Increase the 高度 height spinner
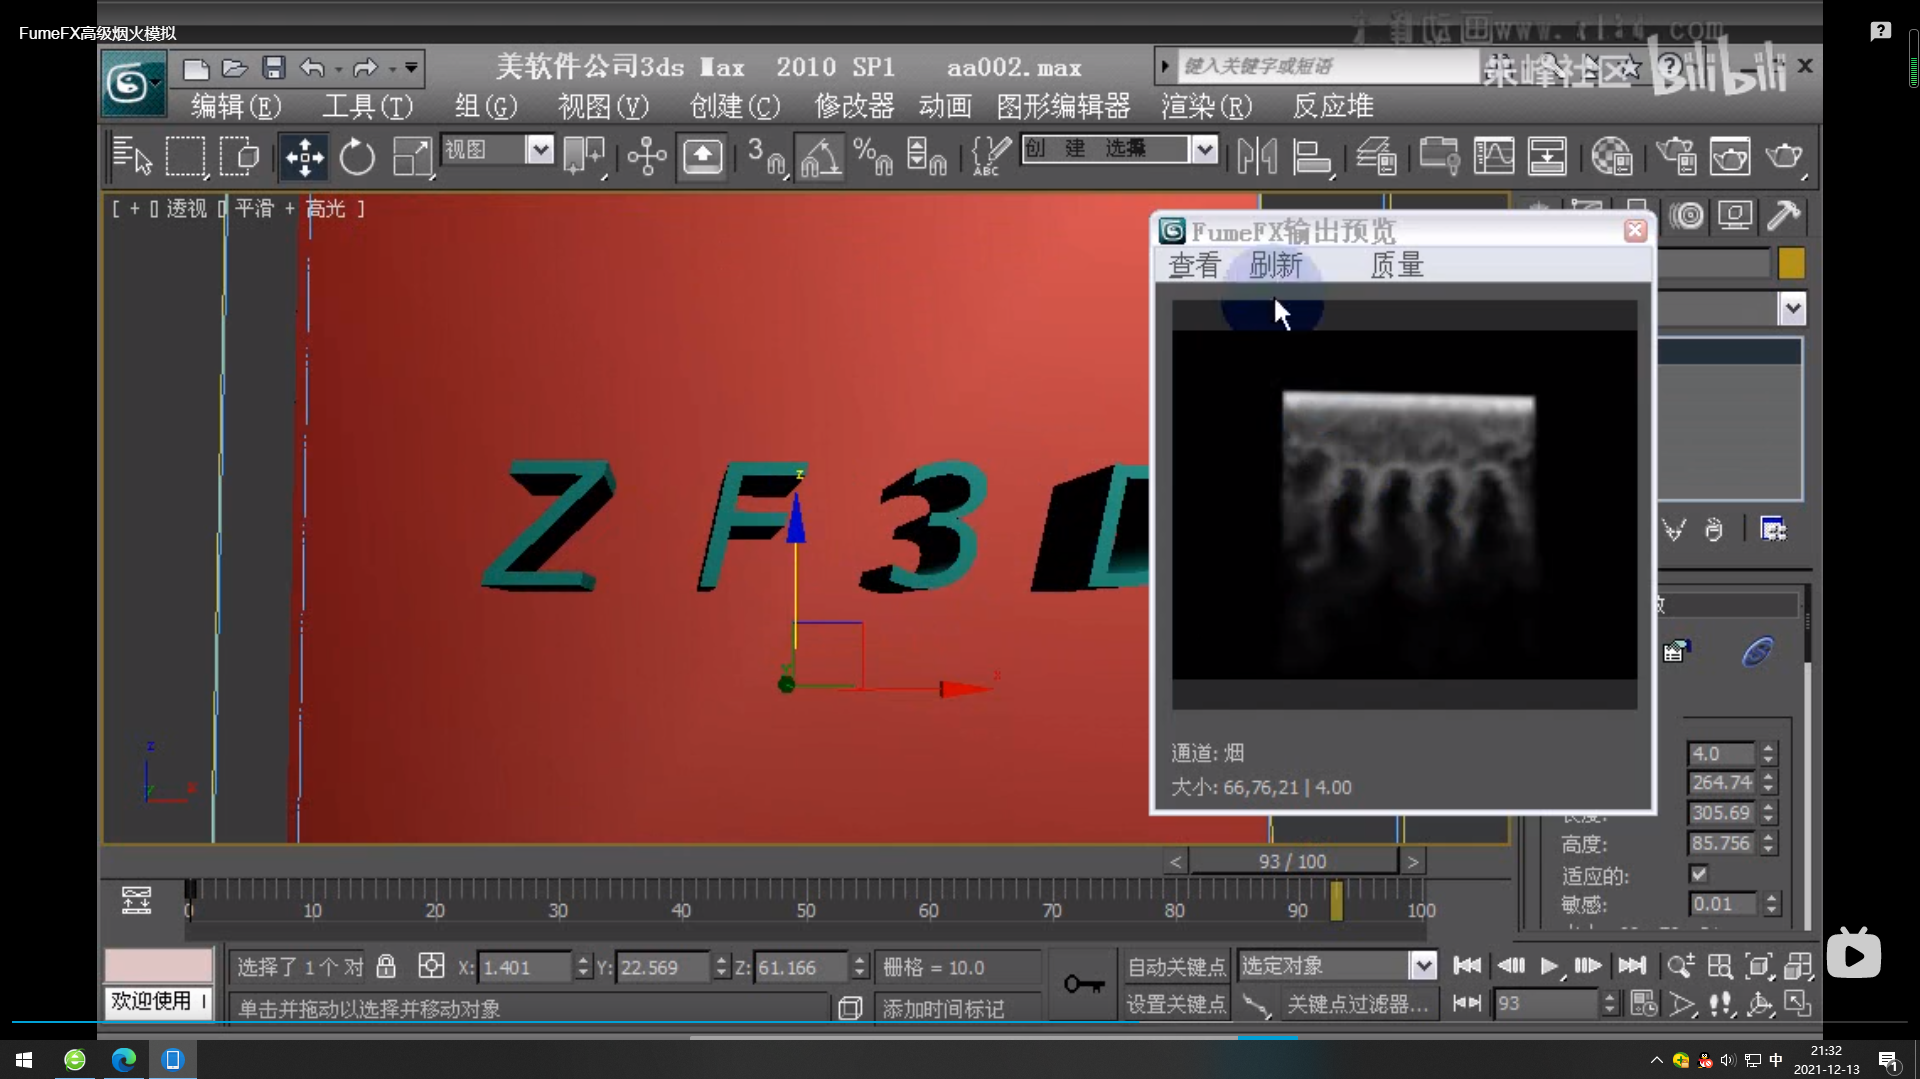This screenshot has height=1079, width=1920. coord(1769,837)
